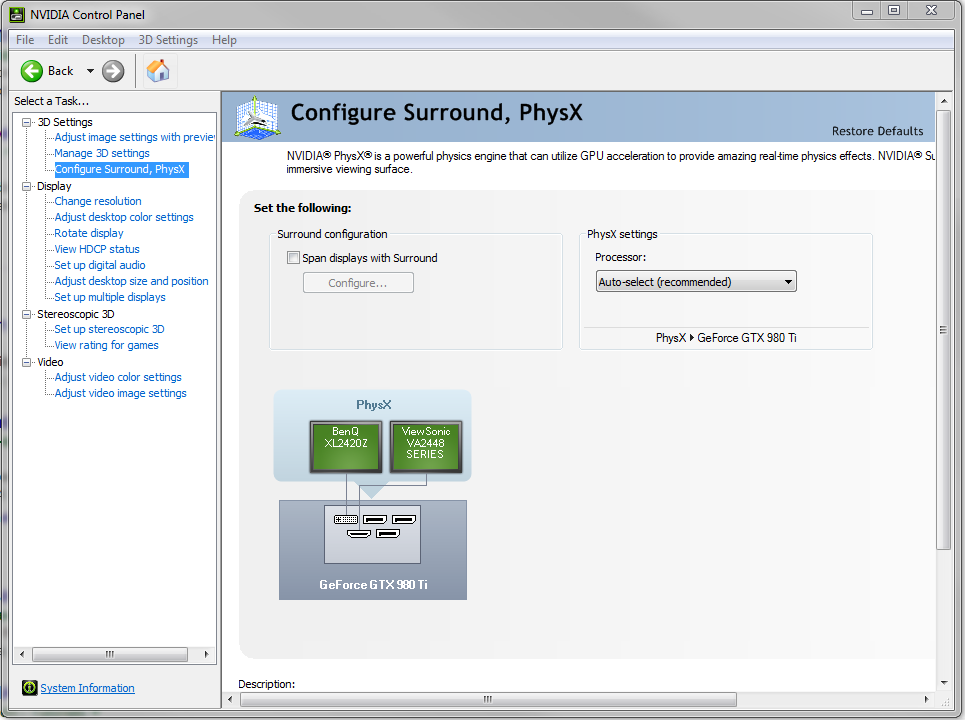Image resolution: width=965 pixels, height=720 pixels.
Task: Select the ViewSonic VA2448 SERIES monitor icon
Action: point(426,446)
